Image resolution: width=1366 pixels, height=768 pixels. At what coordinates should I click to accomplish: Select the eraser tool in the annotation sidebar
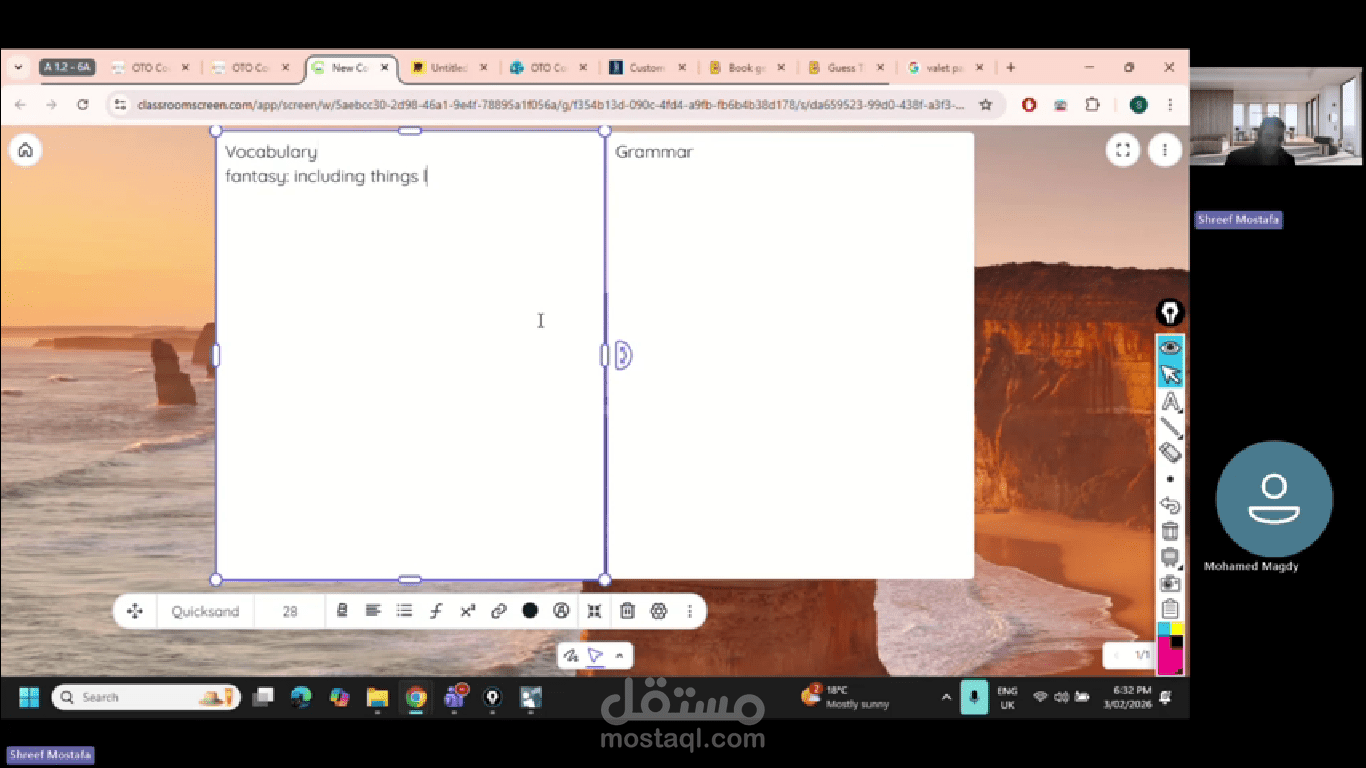(x=1170, y=453)
